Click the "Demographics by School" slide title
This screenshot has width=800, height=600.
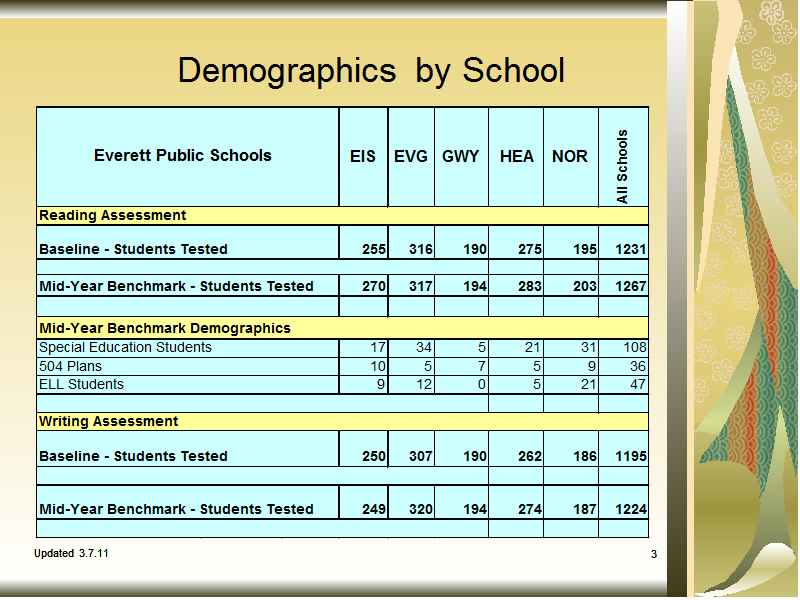371,70
